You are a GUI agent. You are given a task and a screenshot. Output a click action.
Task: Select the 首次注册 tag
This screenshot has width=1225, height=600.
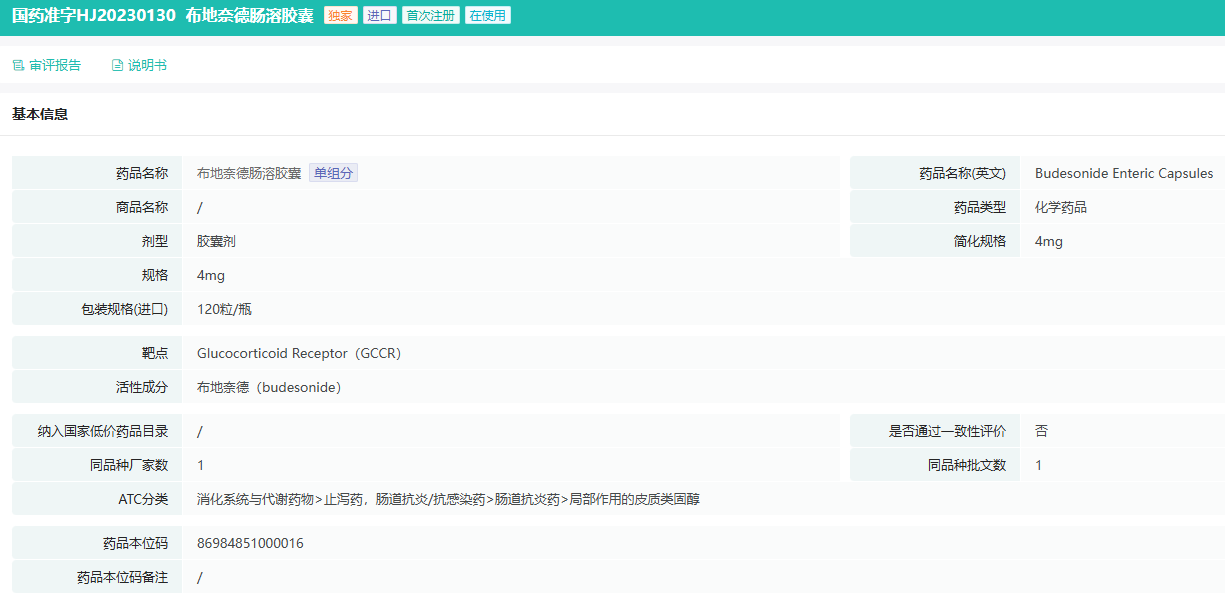point(430,16)
